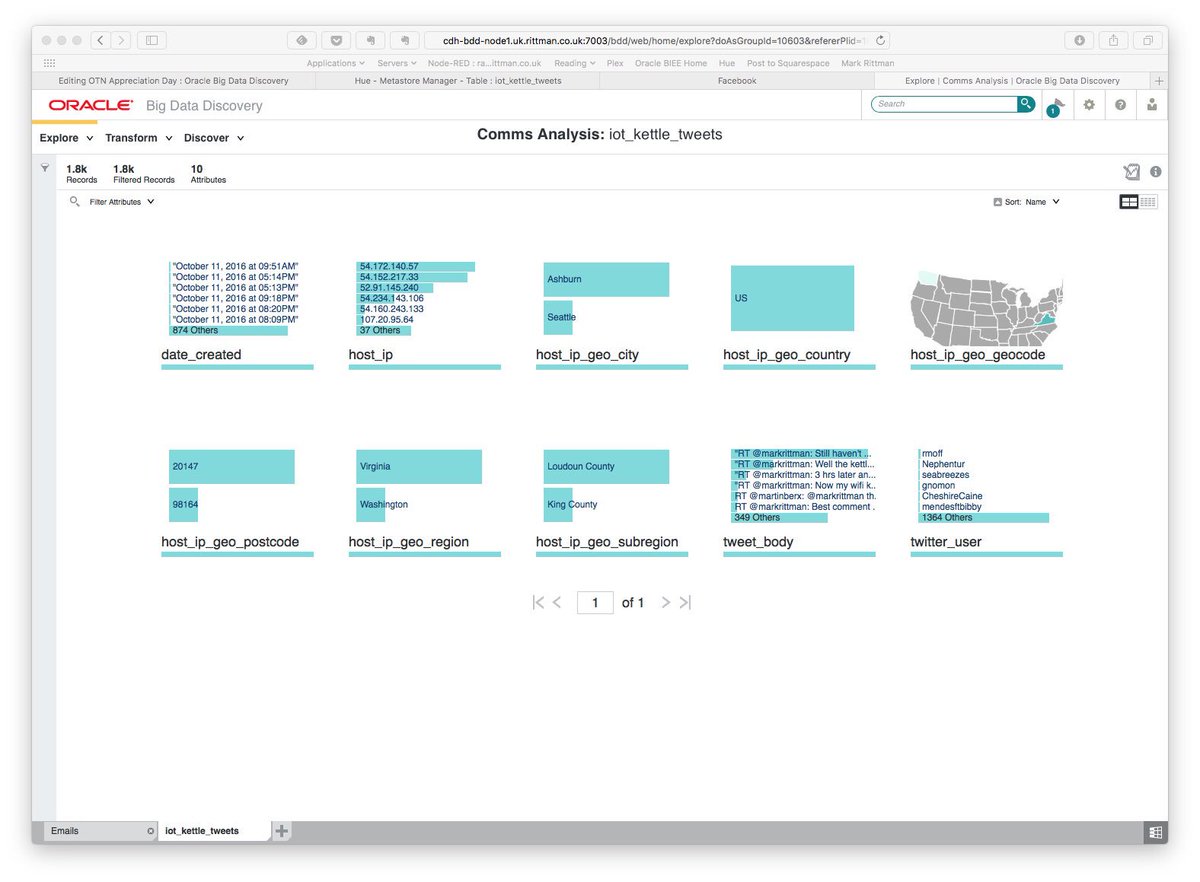Open the Transform dropdown menu
The width and height of the screenshot is (1200, 882).
[x=139, y=138]
